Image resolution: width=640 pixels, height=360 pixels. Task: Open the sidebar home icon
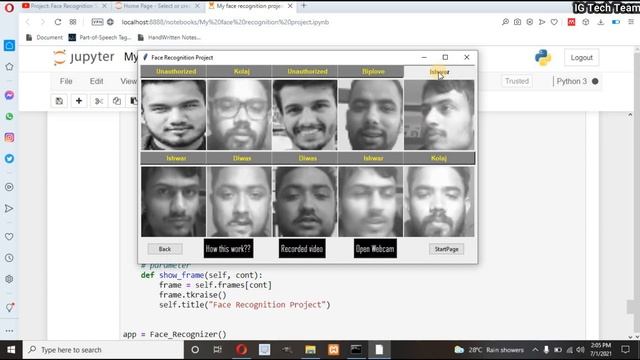click(x=9, y=45)
